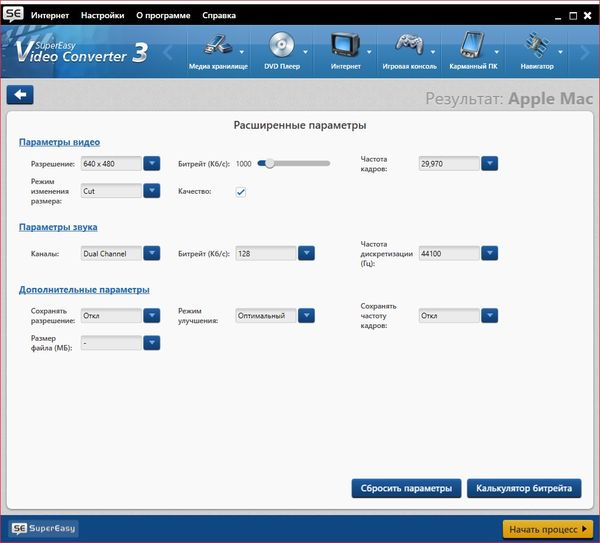
Task: Expand the Интернет category small arrow
Action: click(369, 52)
